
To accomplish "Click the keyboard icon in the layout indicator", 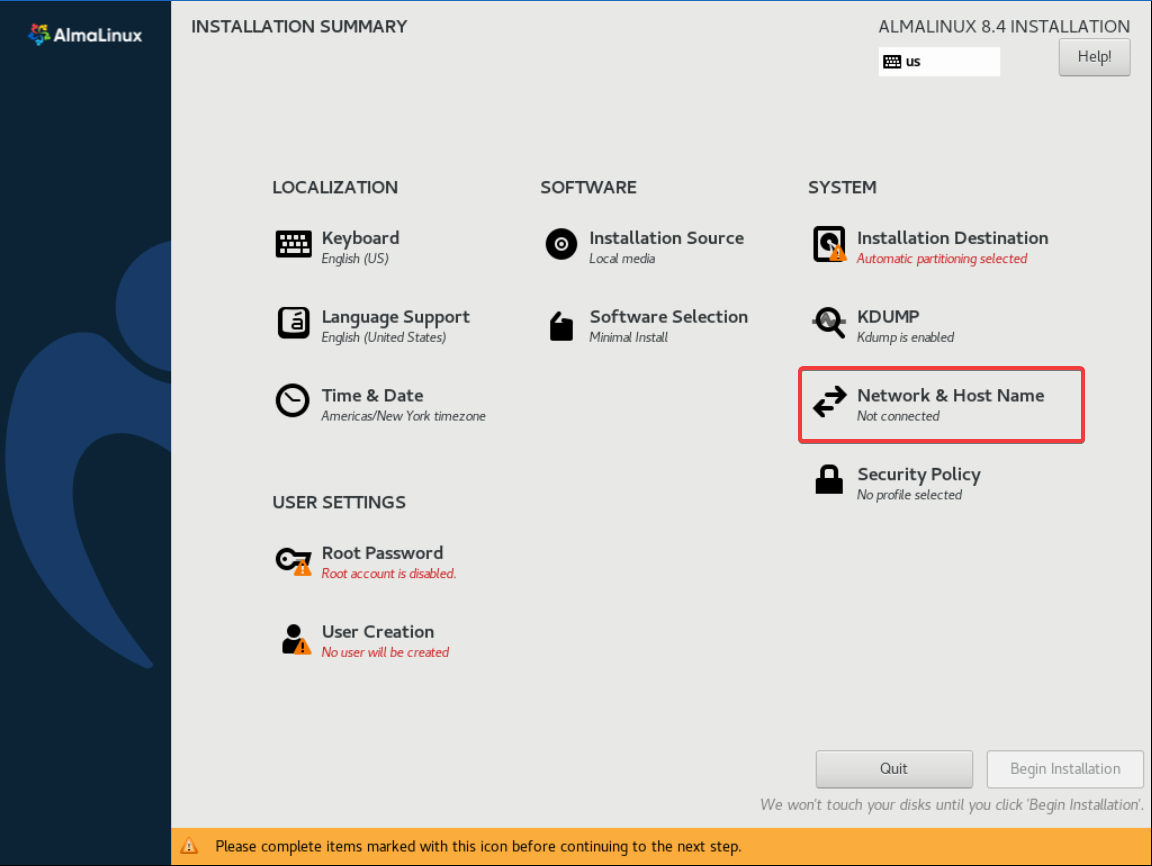I will coord(892,62).
